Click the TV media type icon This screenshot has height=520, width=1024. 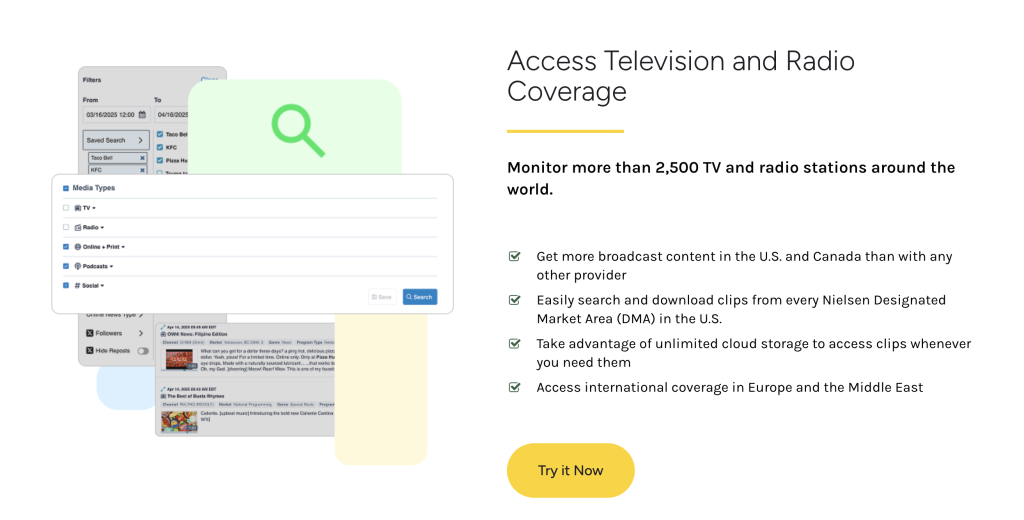(x=78, y=208)
